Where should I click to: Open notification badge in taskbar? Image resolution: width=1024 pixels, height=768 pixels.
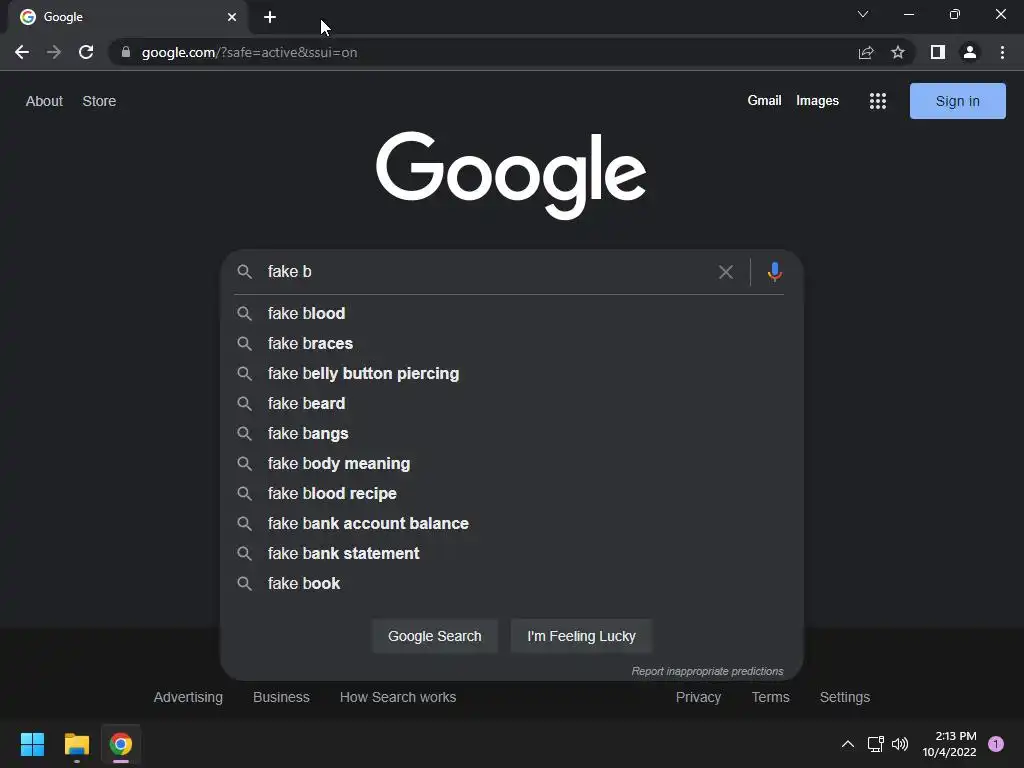point(996,744)
